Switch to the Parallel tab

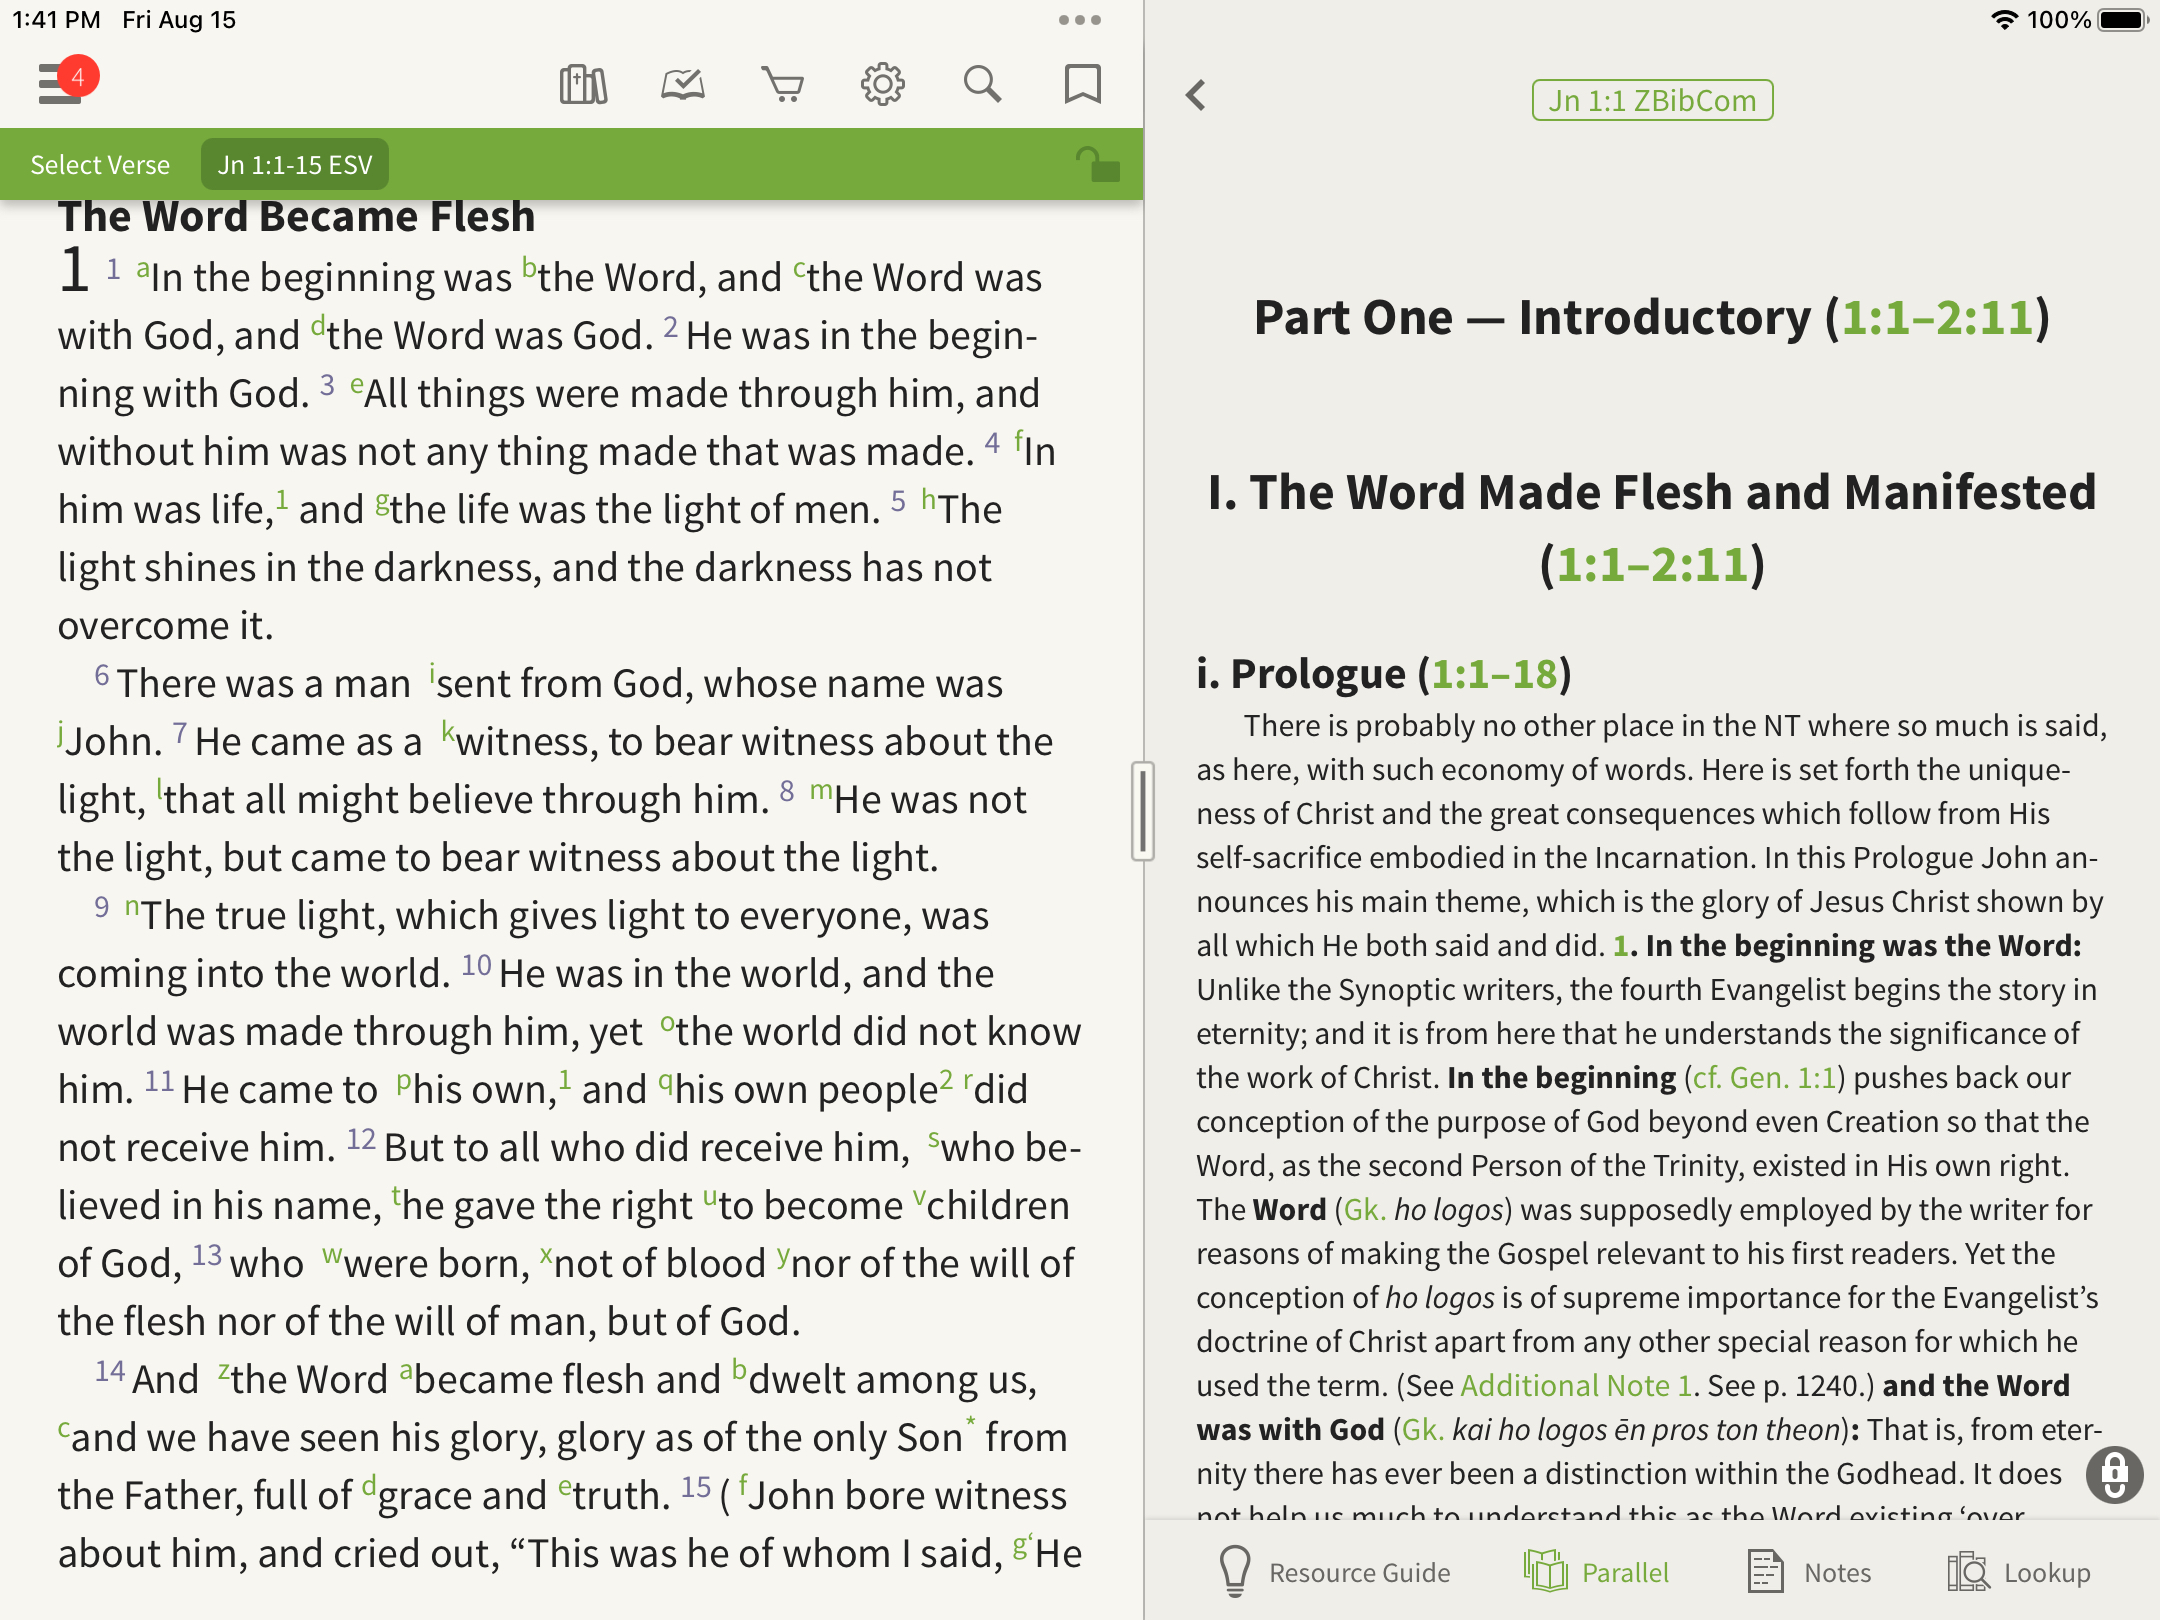click(1600, 1571)
